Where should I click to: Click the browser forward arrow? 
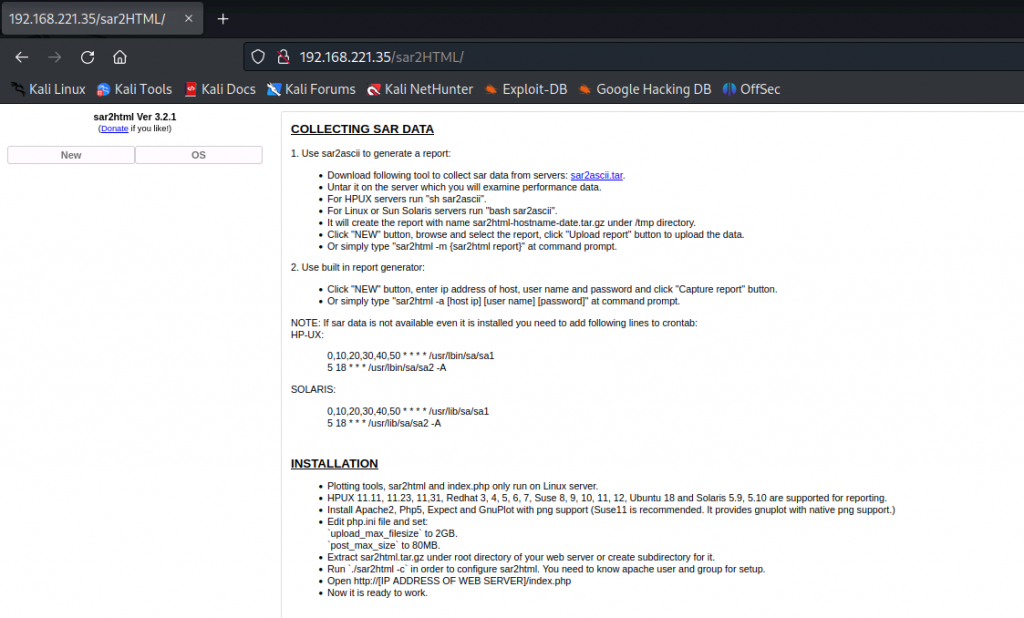55,57
